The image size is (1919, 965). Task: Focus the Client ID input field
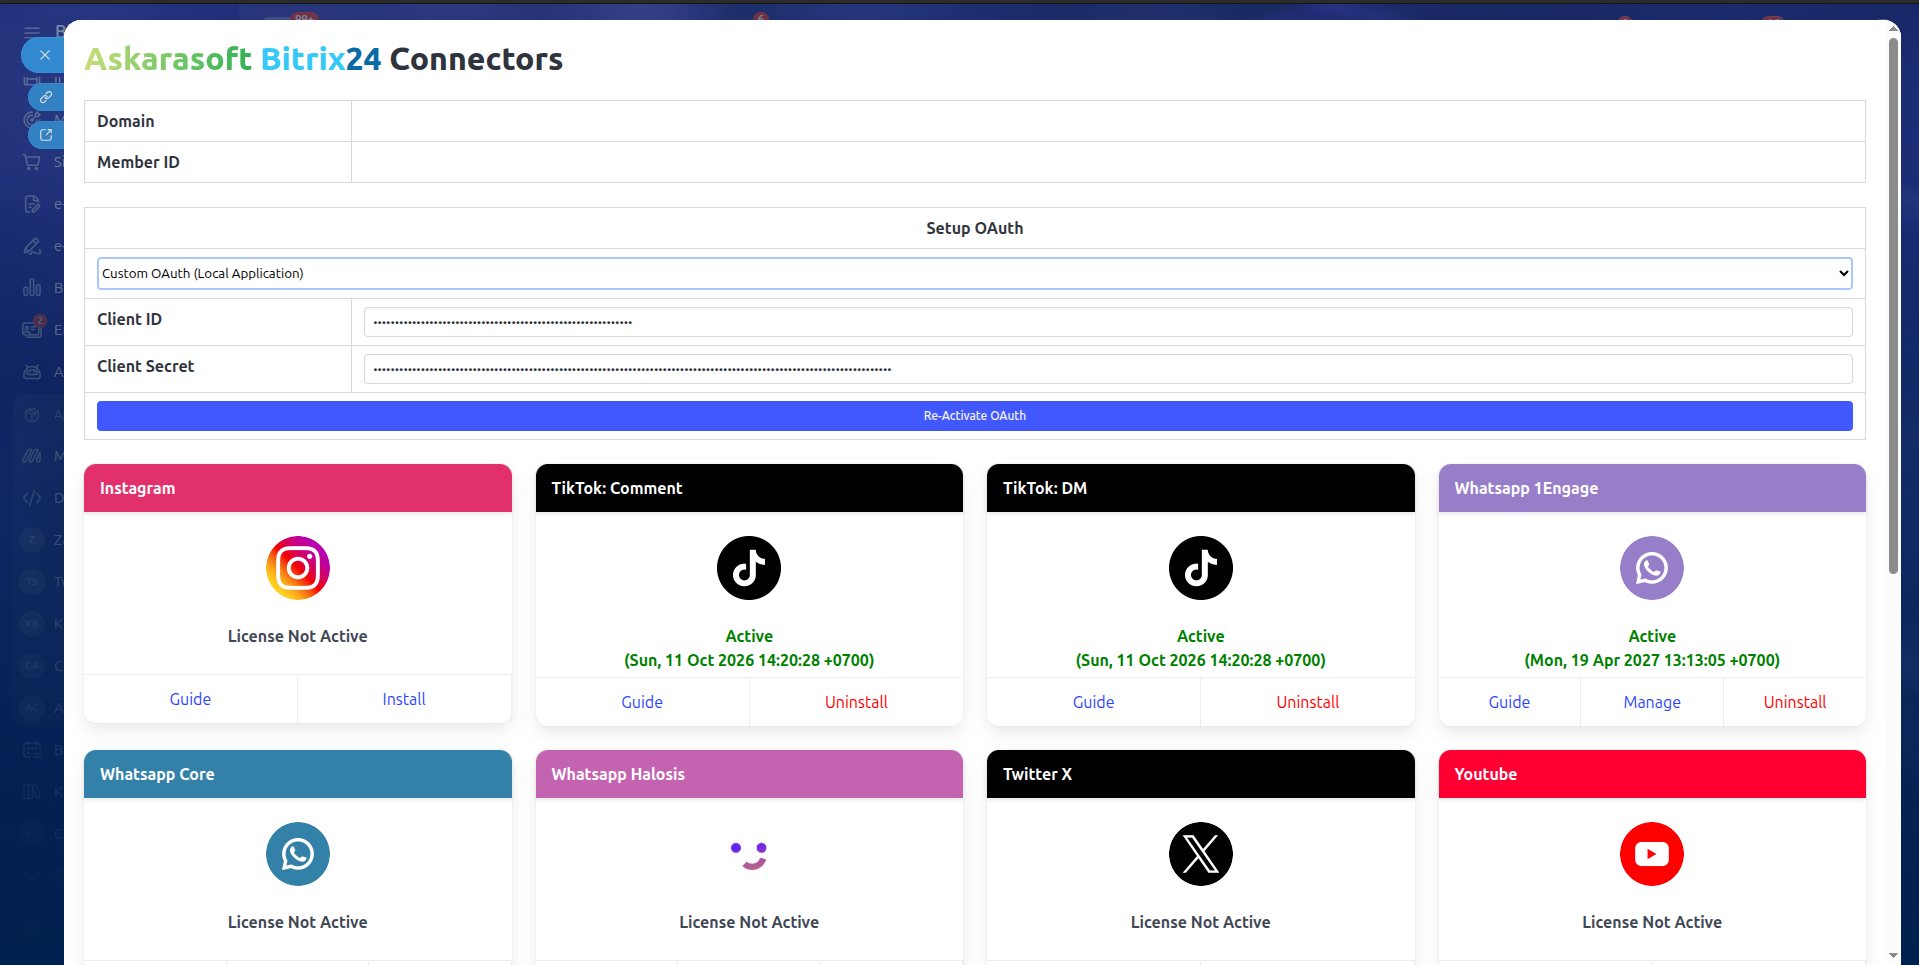tap(1108, 322)
